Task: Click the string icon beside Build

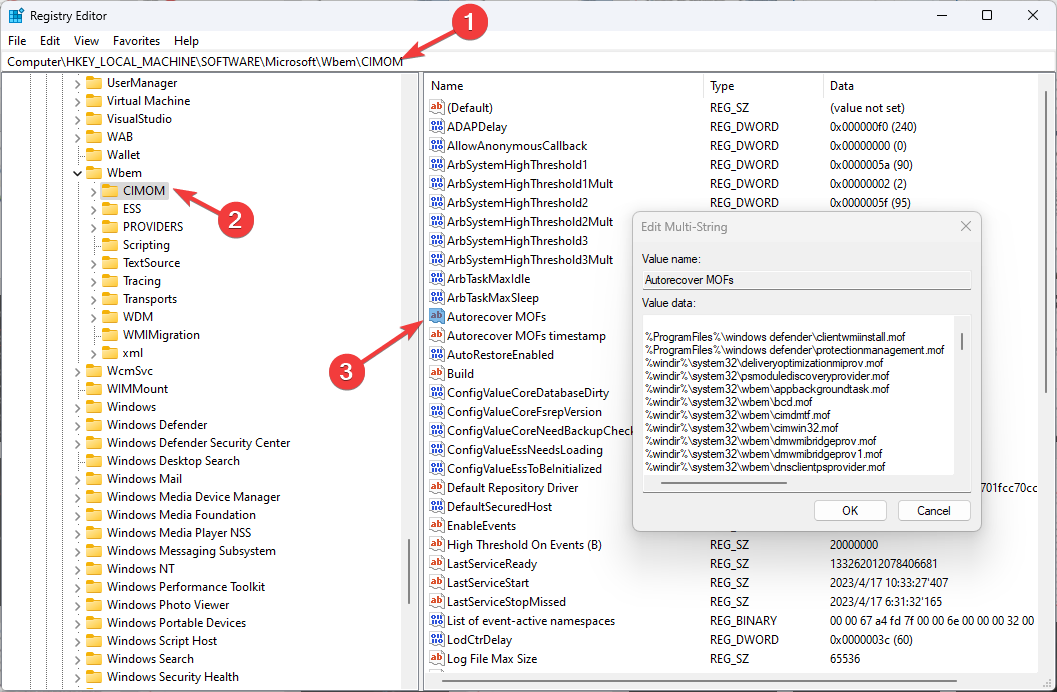Action: [x=437, y=373]
